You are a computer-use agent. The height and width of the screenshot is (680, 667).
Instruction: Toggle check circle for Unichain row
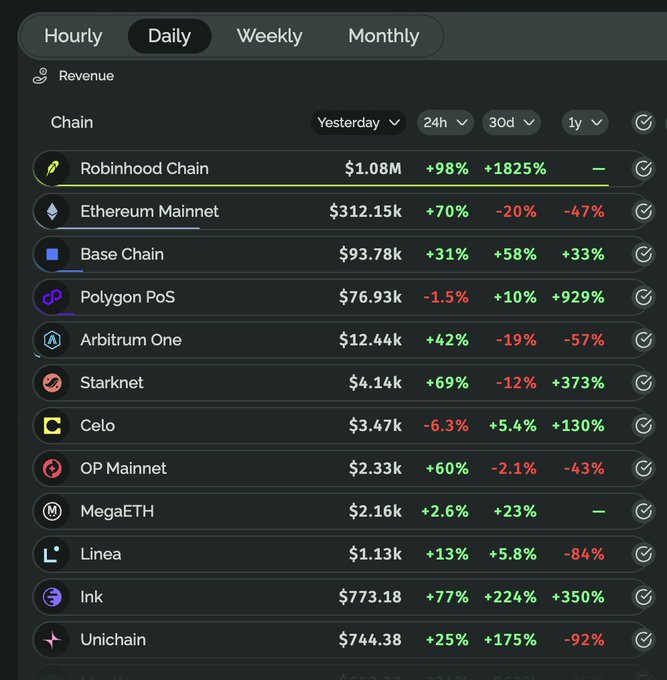point(643,640)
